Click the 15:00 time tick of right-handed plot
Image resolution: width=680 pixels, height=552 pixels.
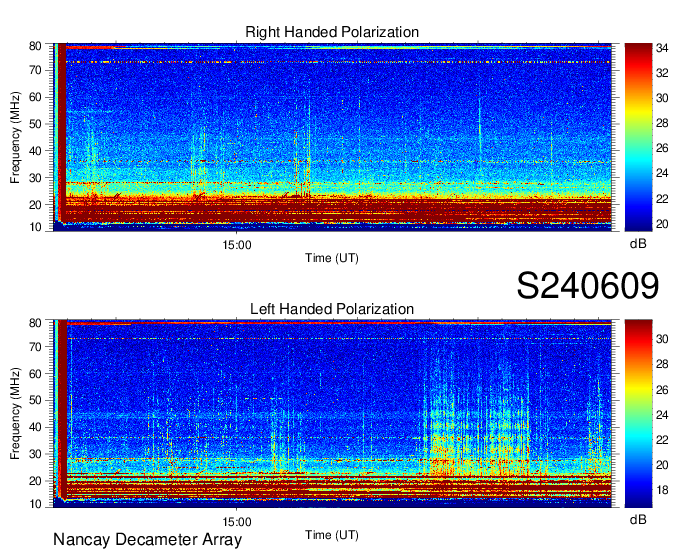point(237,245)
